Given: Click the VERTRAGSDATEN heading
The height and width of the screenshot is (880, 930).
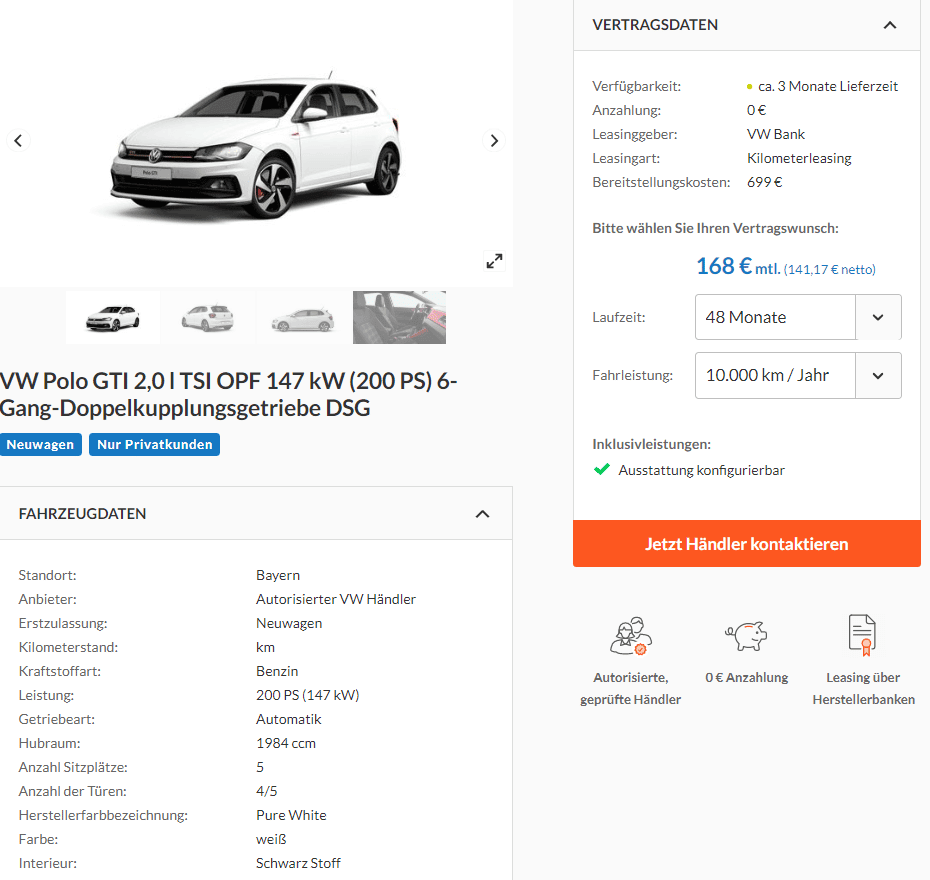Looking at the screenshot, I should [655, 25].
